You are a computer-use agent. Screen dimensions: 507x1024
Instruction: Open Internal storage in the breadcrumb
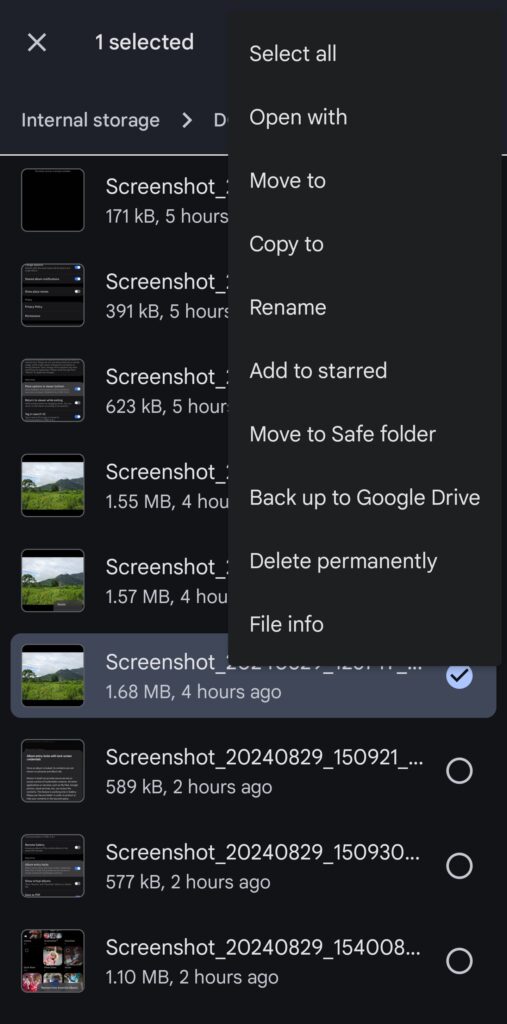90,120
